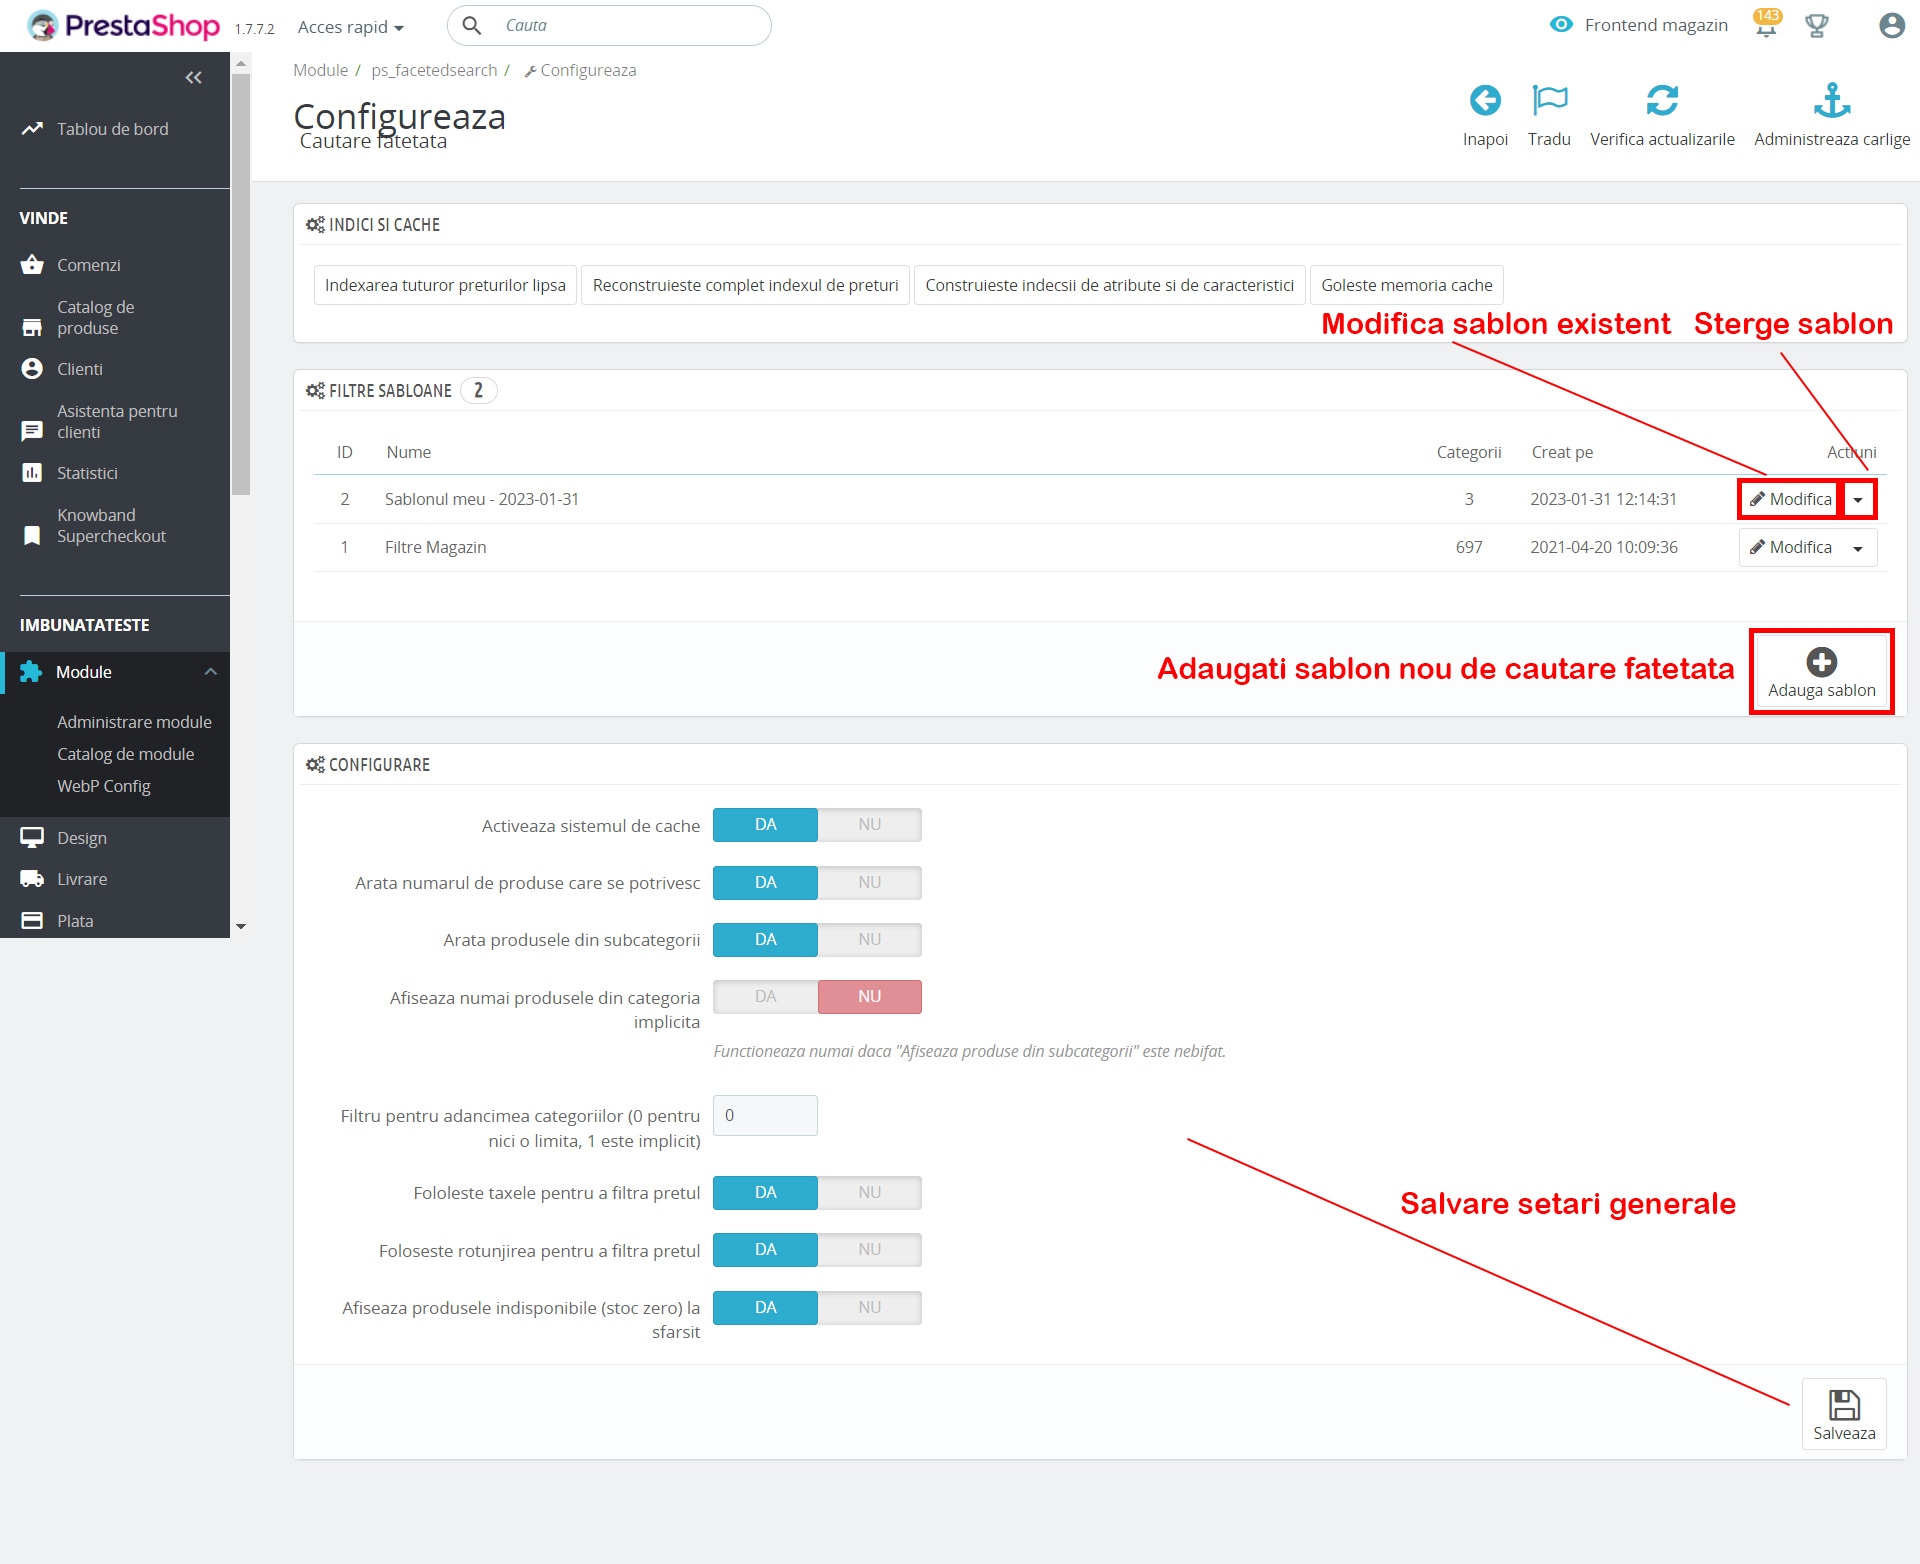The height and width of the screenshot is (1564, 1920).
Task: Click ps_facetedsearch breadcrumb link
Action: [434, 70]
